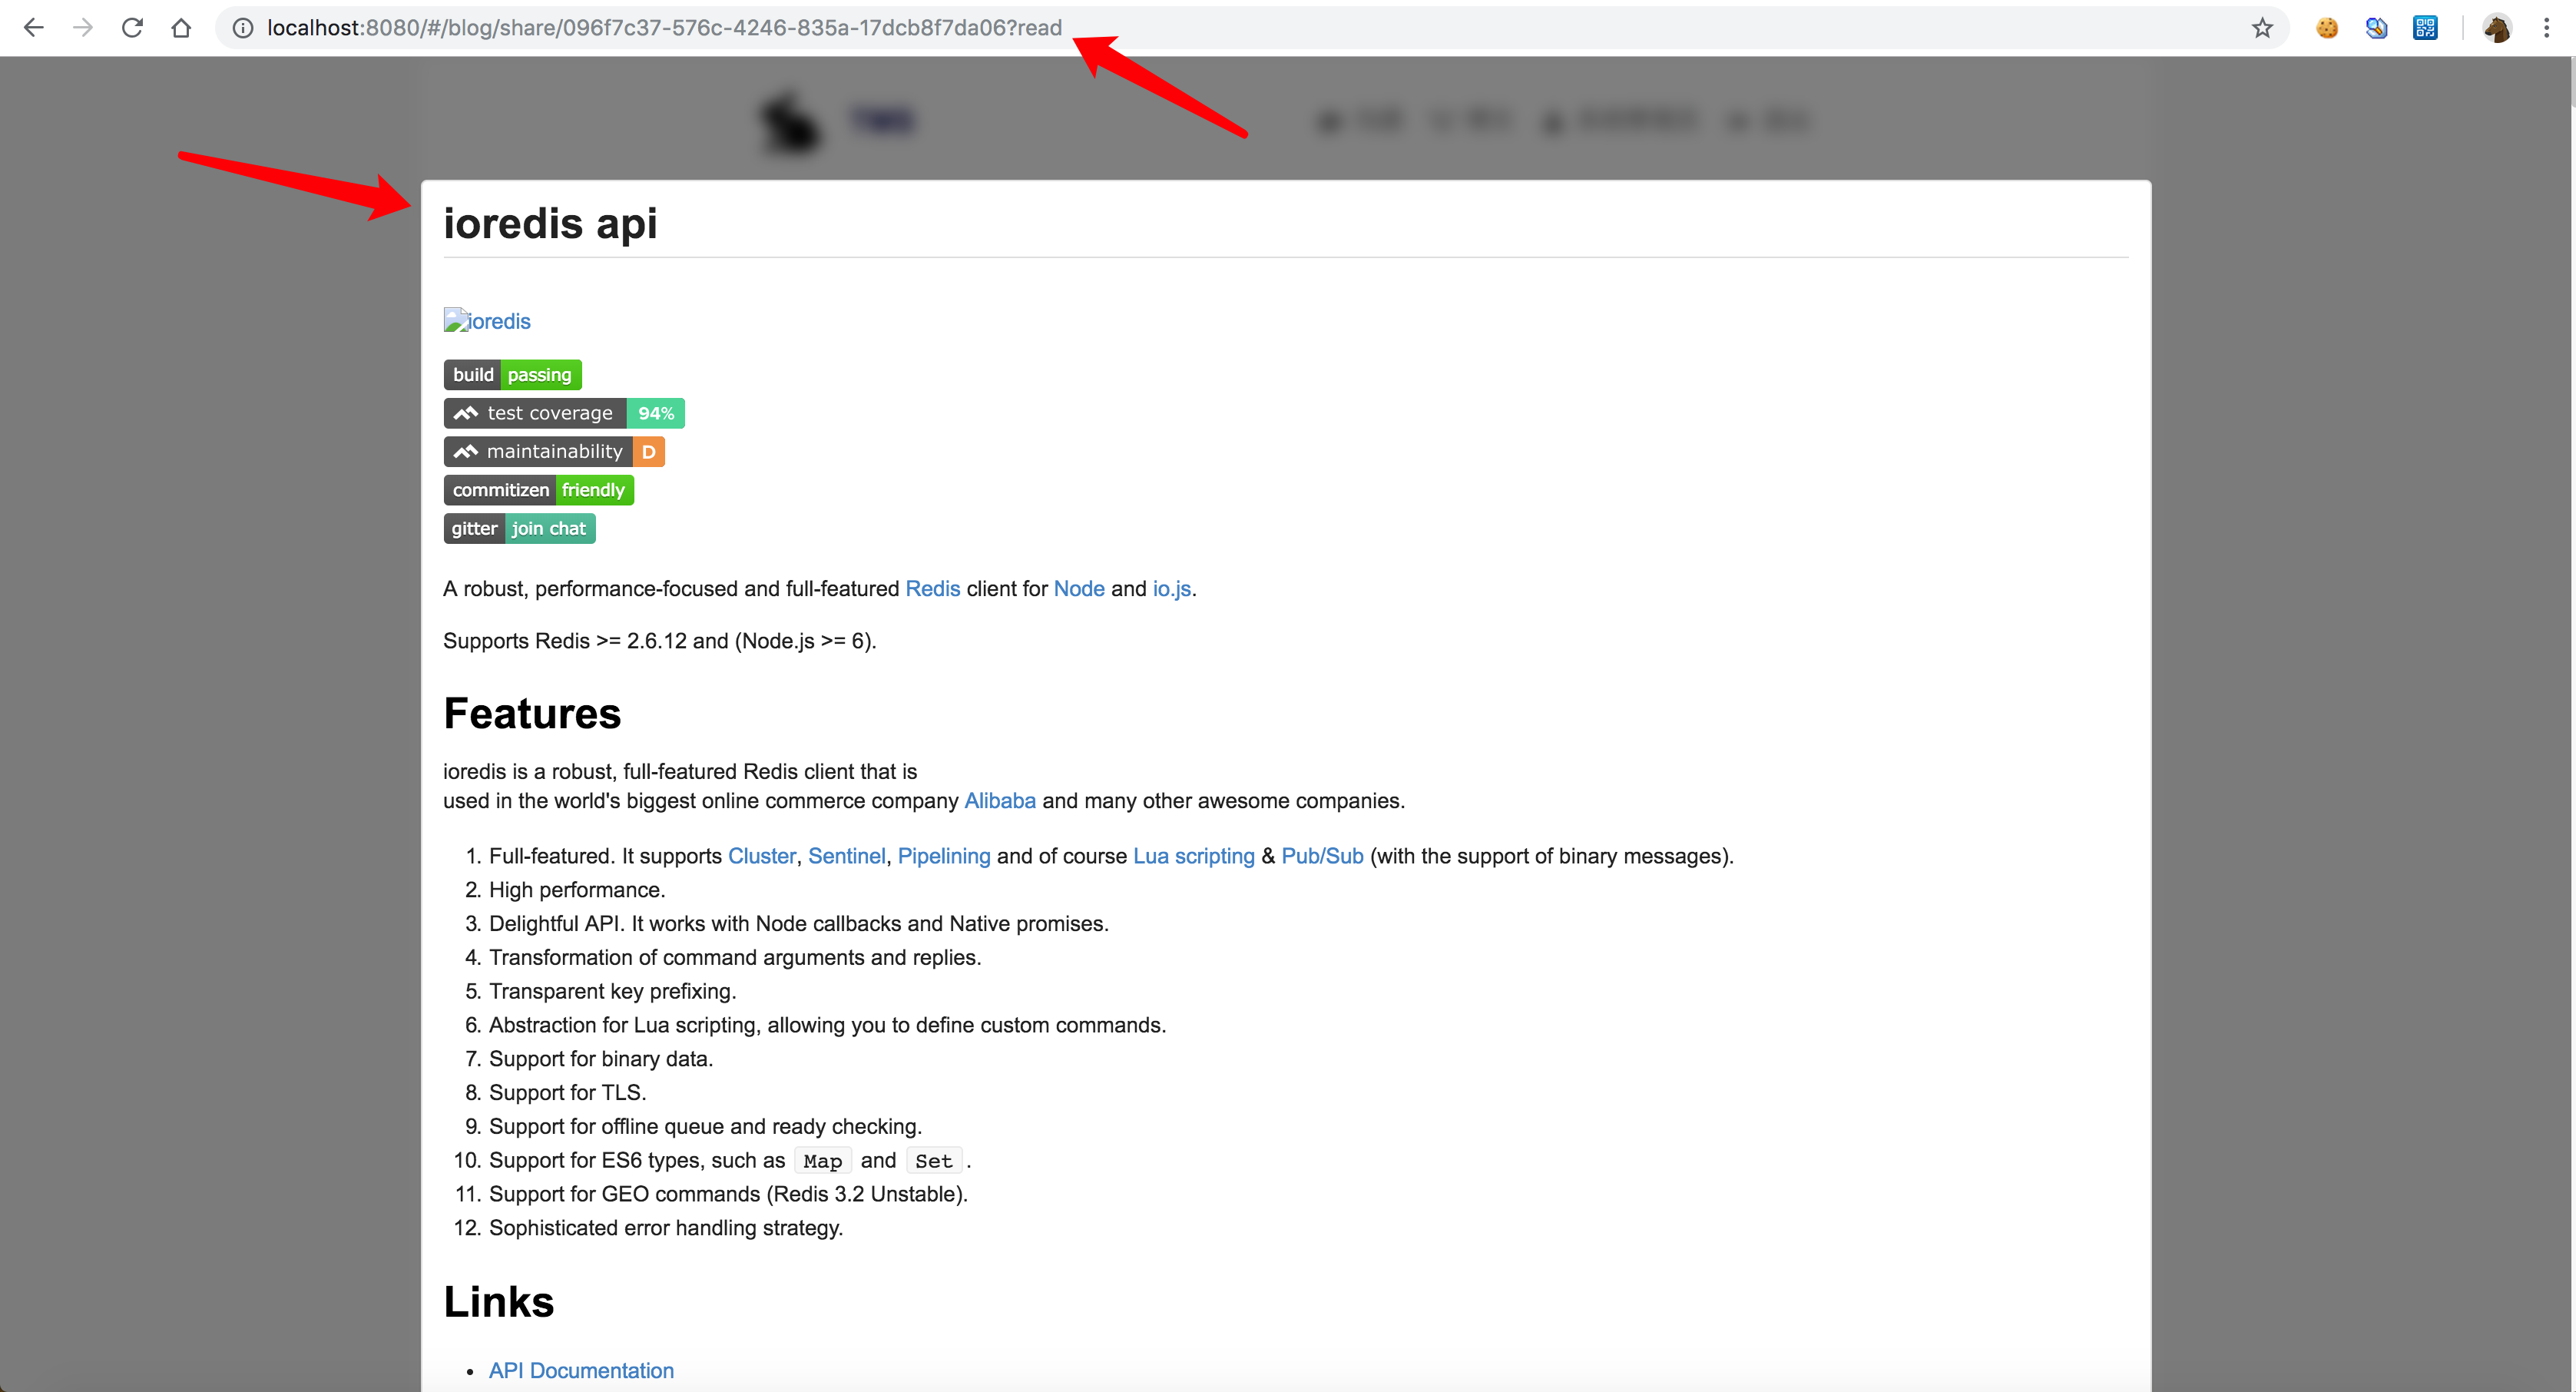Open the Chrome three-dot menu
Screen dimensions: 2576x1392
tap(2546, 28)
